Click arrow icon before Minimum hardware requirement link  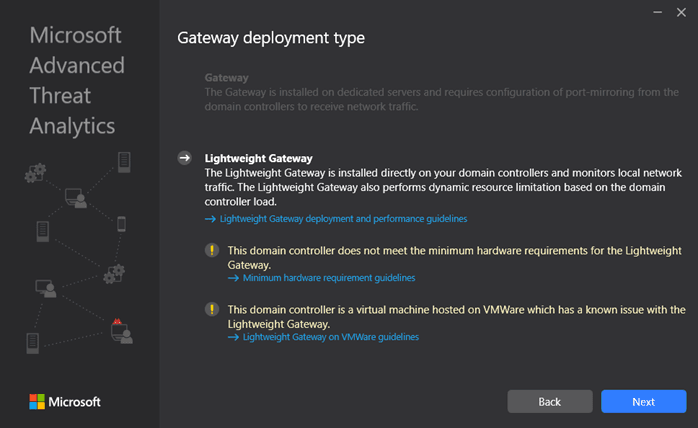click(x=233, y=278)
